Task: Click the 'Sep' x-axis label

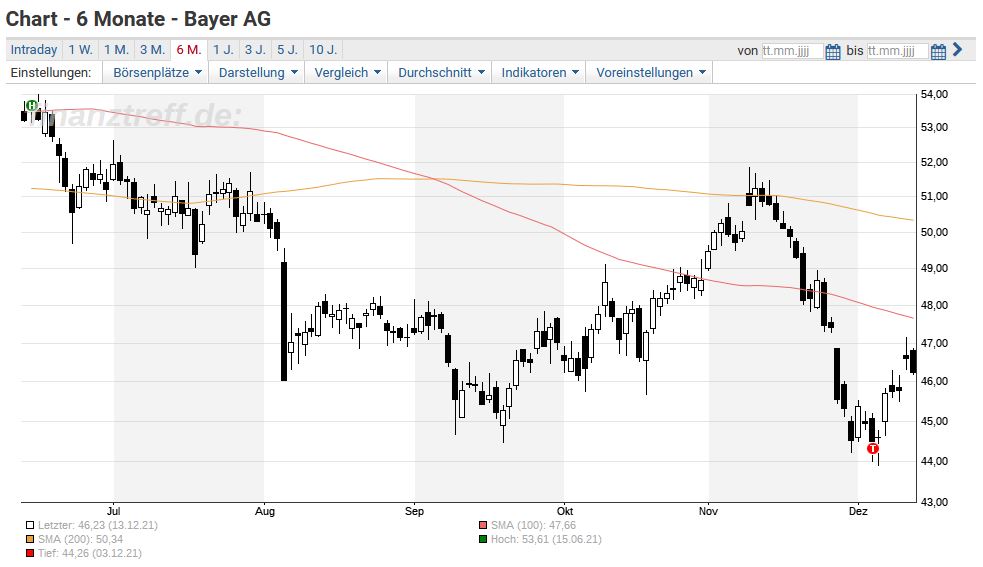Action: tap(414, 511)
